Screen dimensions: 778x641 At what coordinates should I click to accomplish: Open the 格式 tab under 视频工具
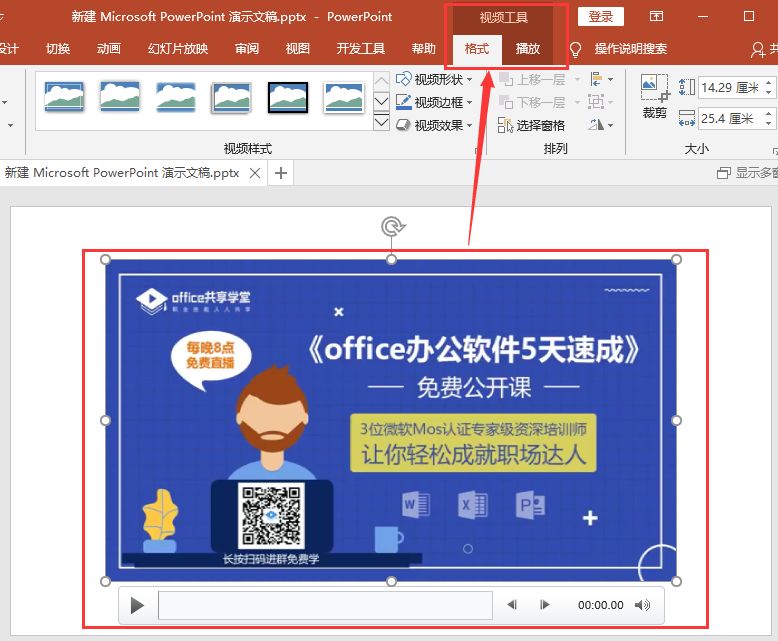[x=476, y=49]
